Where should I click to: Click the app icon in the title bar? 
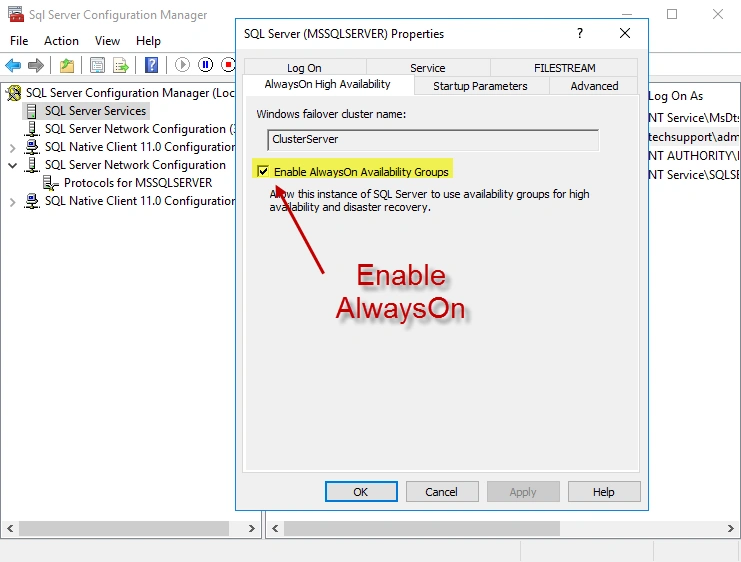[x=16, y=14]
